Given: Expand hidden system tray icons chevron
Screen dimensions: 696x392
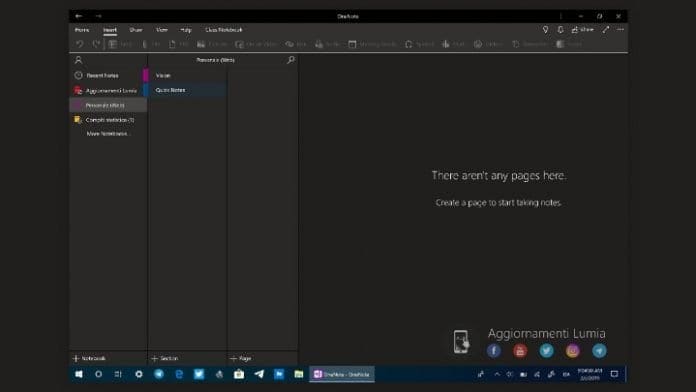Looking at the screenshot, I should click(x=497, y=374).
